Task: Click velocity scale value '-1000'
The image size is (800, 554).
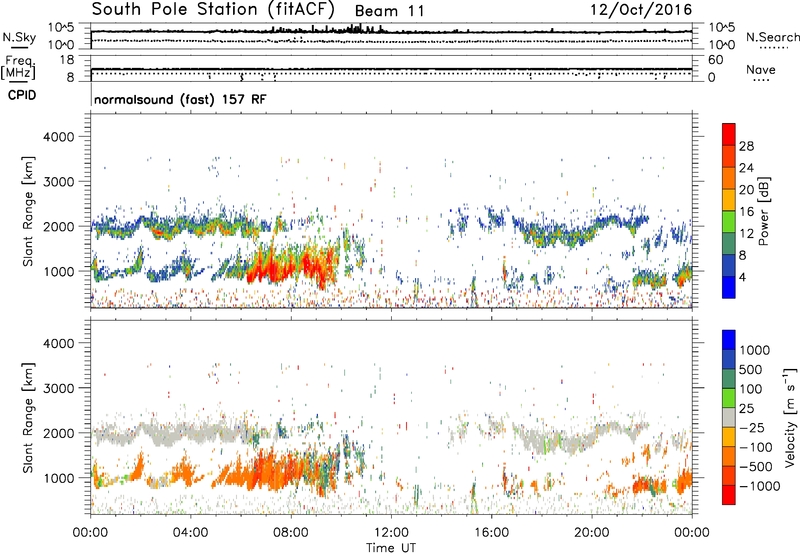Action: click(x=759, y=486)
